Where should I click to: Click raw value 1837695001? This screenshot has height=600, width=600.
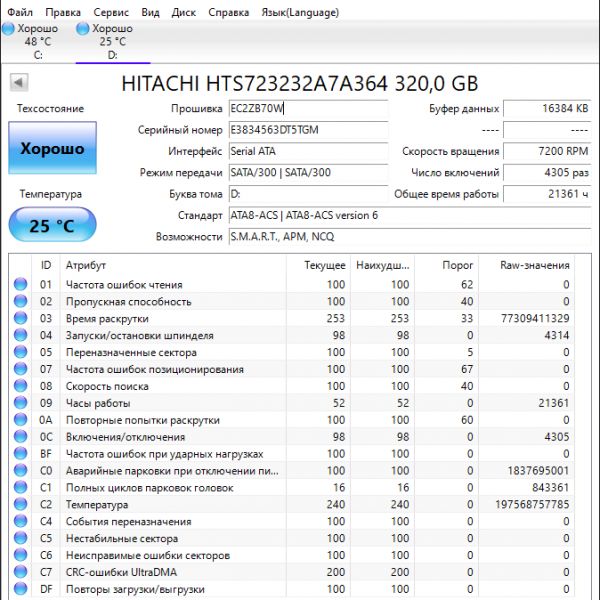(538, 470)
